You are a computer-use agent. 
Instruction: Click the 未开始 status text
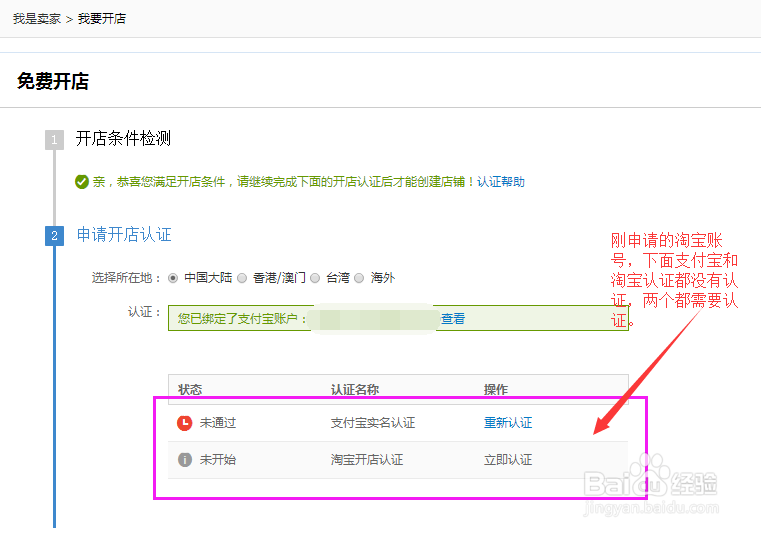click(x=218, y=460)
